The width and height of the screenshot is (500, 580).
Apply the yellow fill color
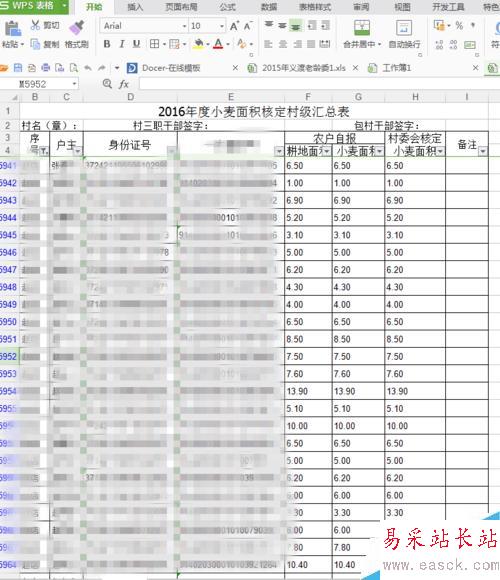198,44
